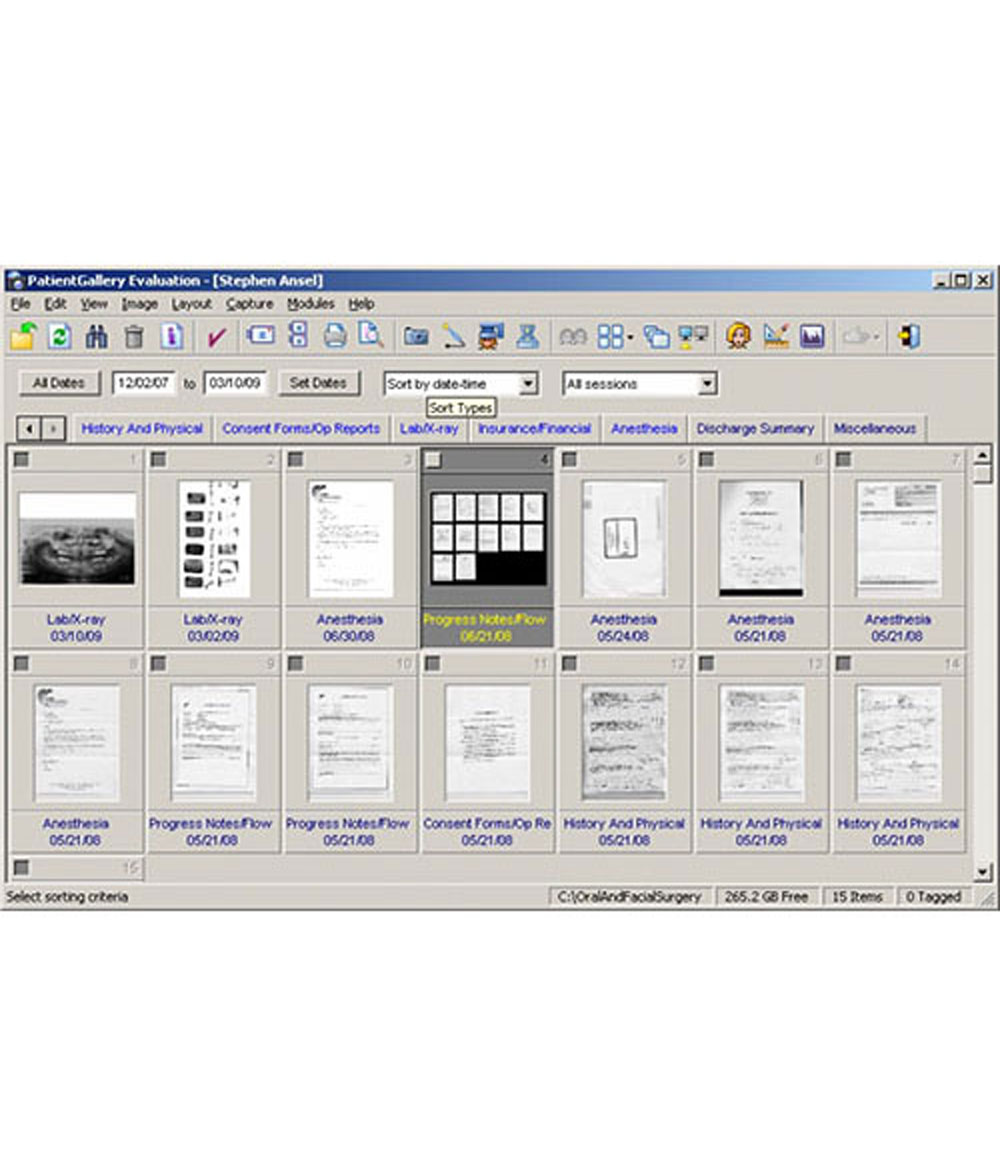
Task: Open the print preview magnifier icon
Action: pos(371,337)
